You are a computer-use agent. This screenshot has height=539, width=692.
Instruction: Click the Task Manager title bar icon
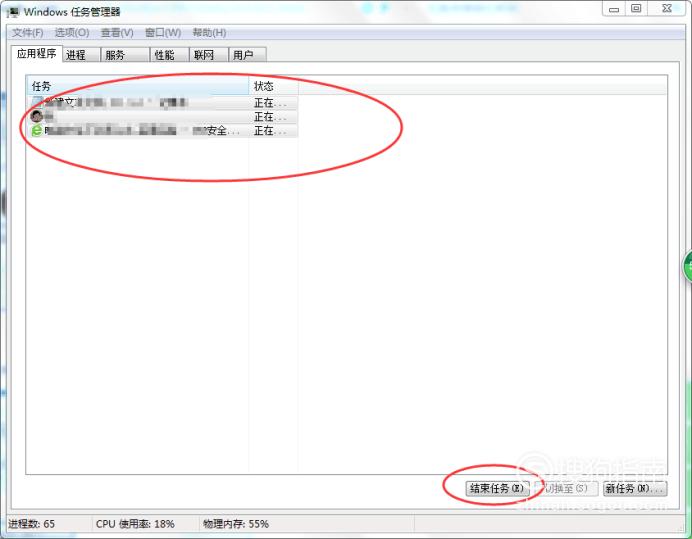click(13, 11)
